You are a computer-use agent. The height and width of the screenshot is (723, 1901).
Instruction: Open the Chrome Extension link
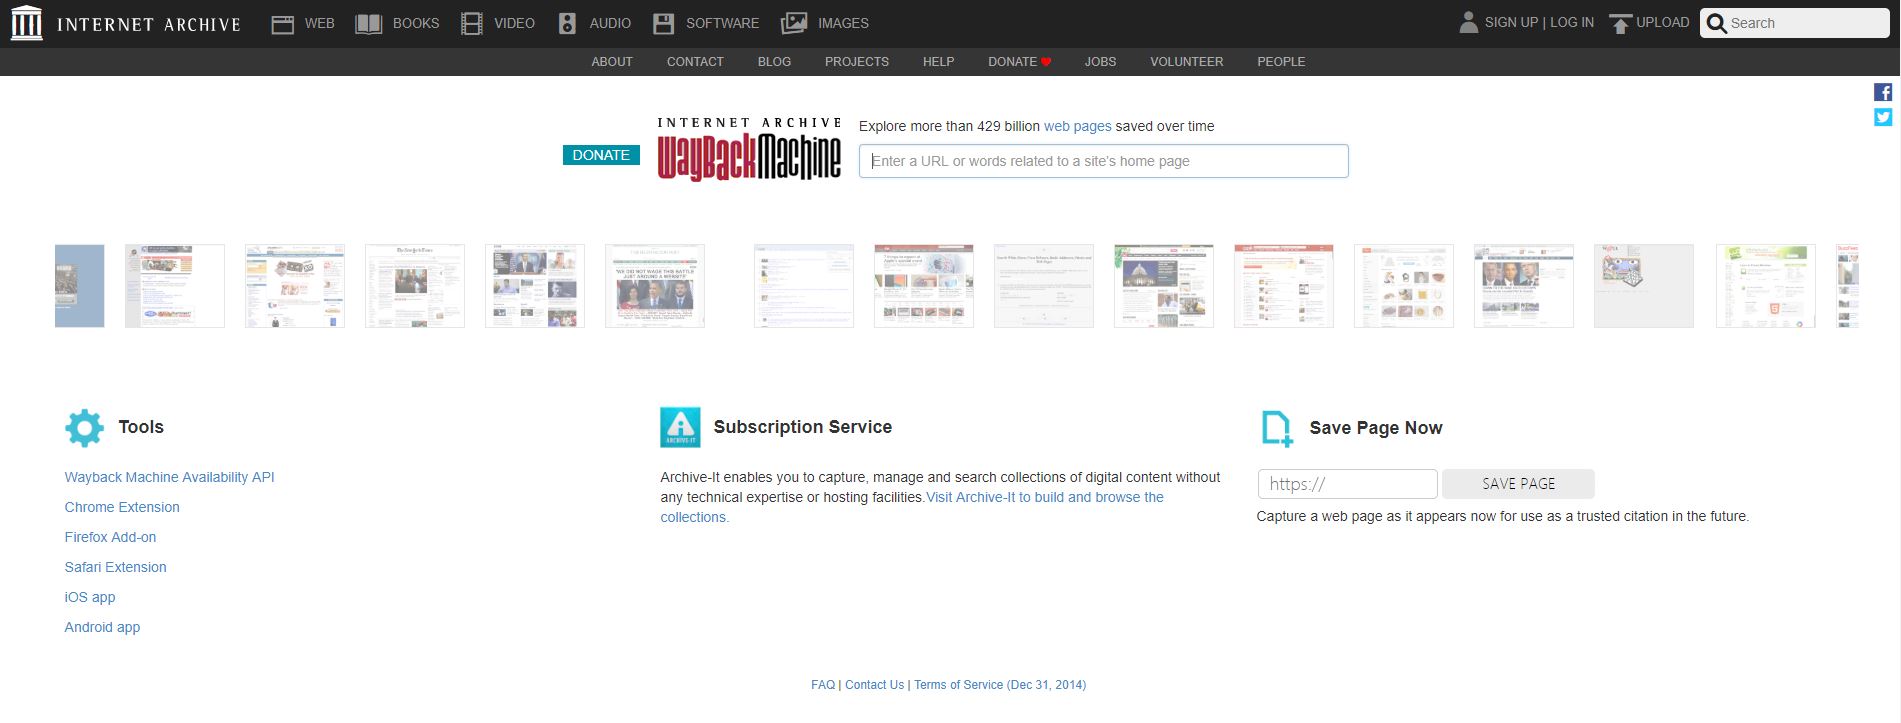pyautogui.click(x=122, y=507)
